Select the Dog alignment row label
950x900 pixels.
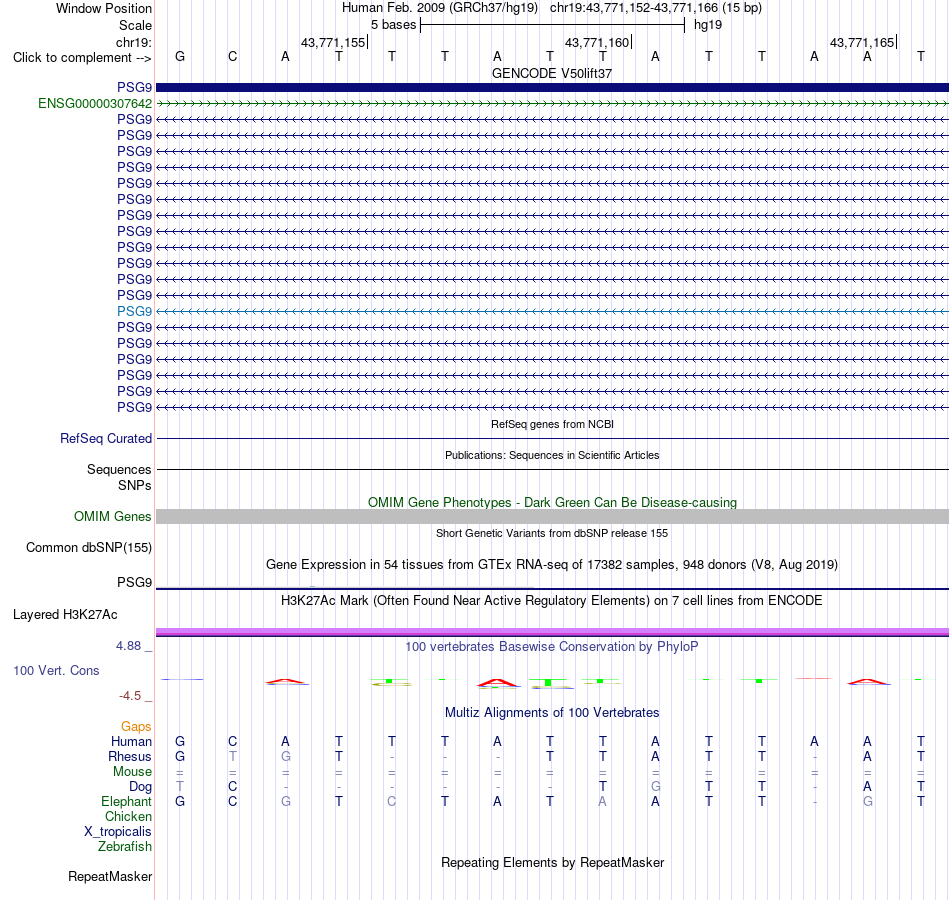pos(140,787)
